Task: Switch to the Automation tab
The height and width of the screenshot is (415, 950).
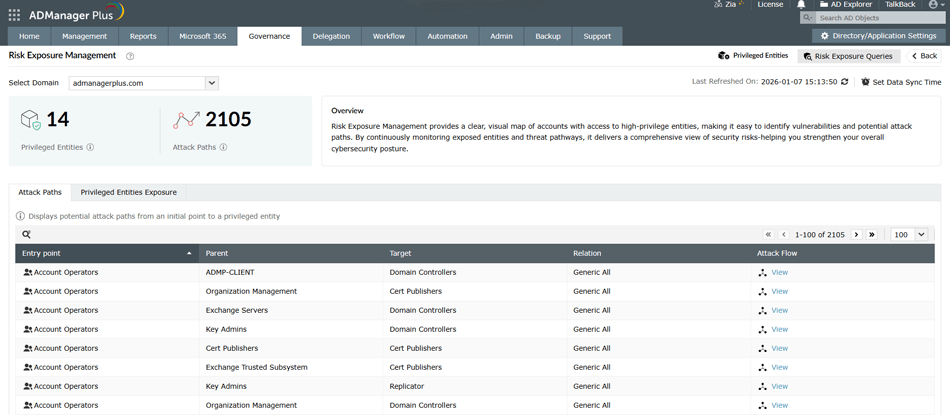Action: 447,36
